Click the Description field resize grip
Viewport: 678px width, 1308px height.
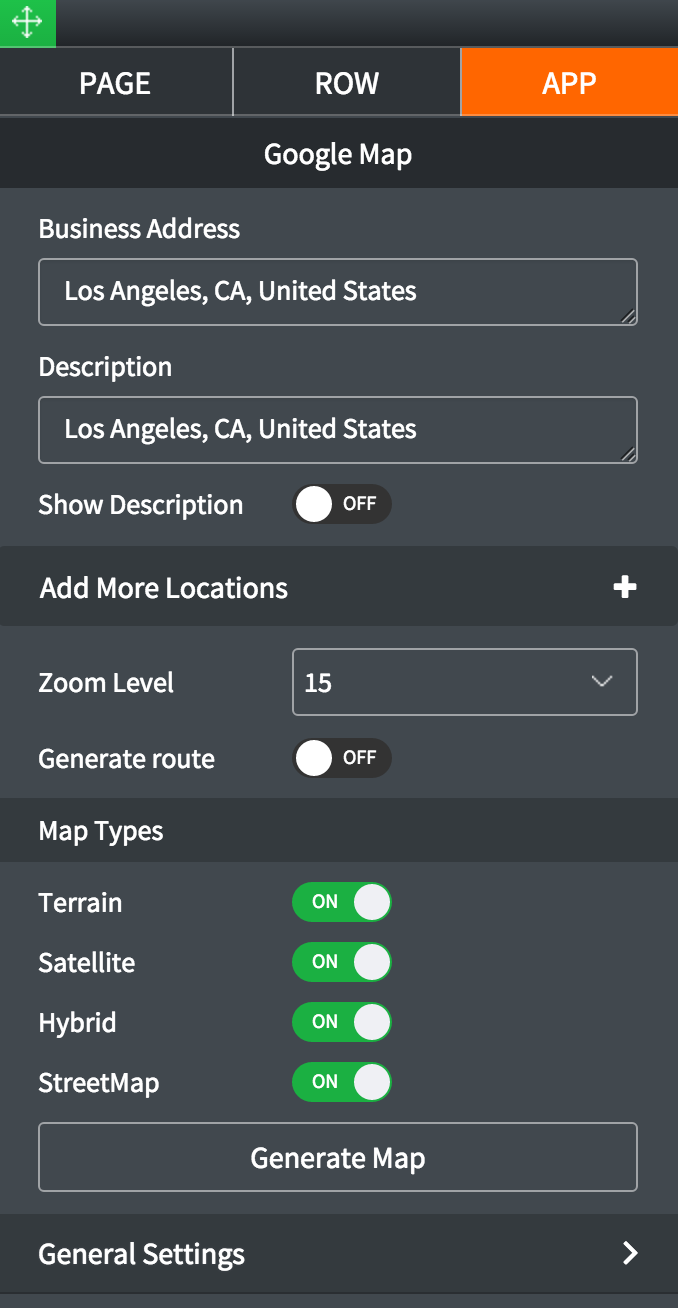click(x=627, y=454)
